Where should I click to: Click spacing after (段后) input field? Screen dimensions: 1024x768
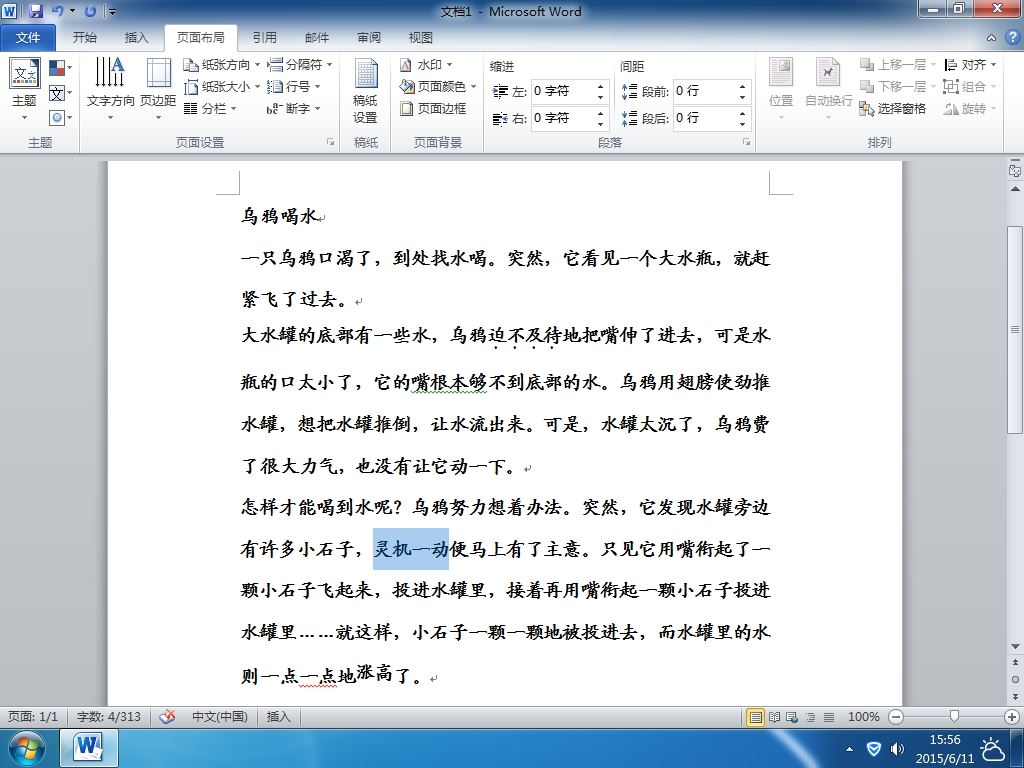[704, 118]
